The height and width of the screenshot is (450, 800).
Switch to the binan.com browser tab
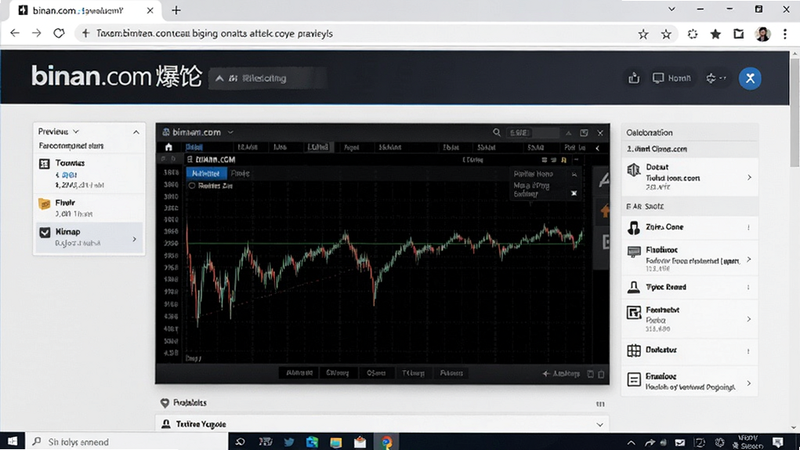[x=85, y=10]
